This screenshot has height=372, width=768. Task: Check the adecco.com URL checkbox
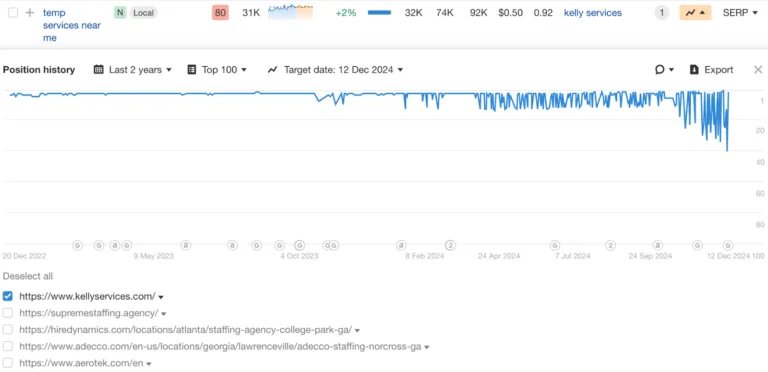[7, 346]
